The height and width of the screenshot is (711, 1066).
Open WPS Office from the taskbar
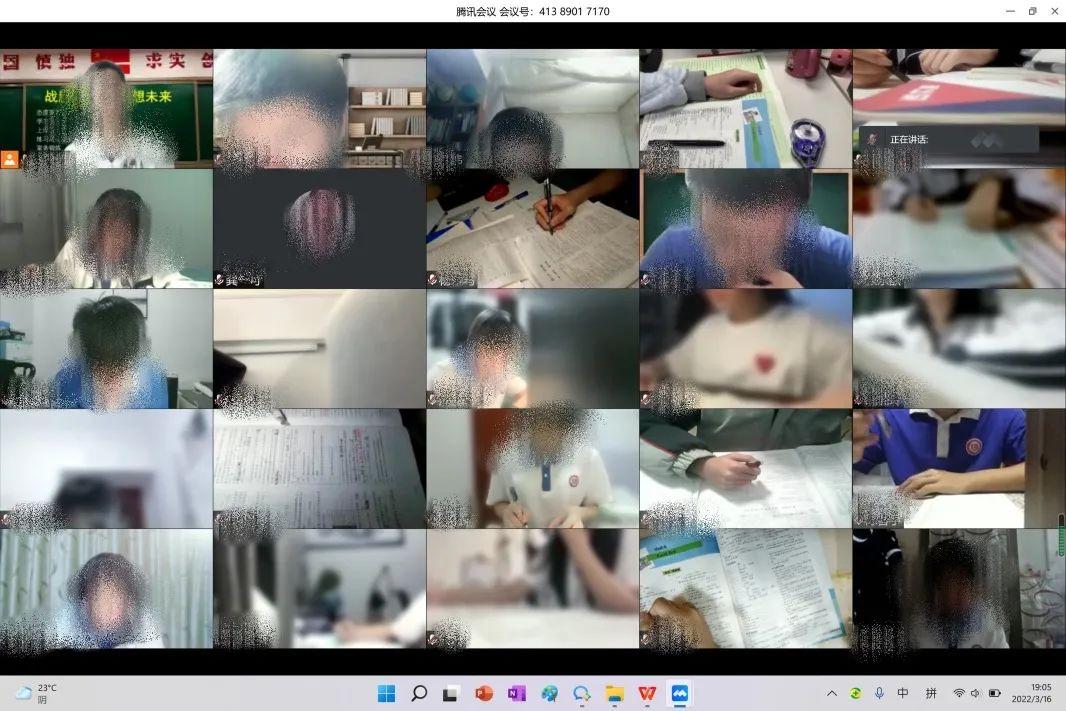pyautogui.click(x=647, y=693)
